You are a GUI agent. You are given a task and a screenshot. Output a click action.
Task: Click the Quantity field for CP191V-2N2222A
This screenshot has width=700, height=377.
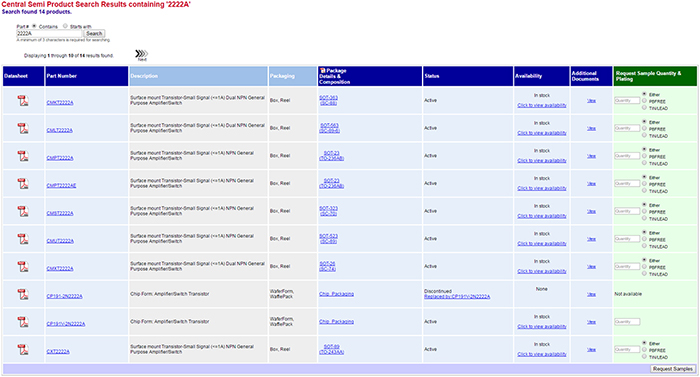tap(627, 322)
